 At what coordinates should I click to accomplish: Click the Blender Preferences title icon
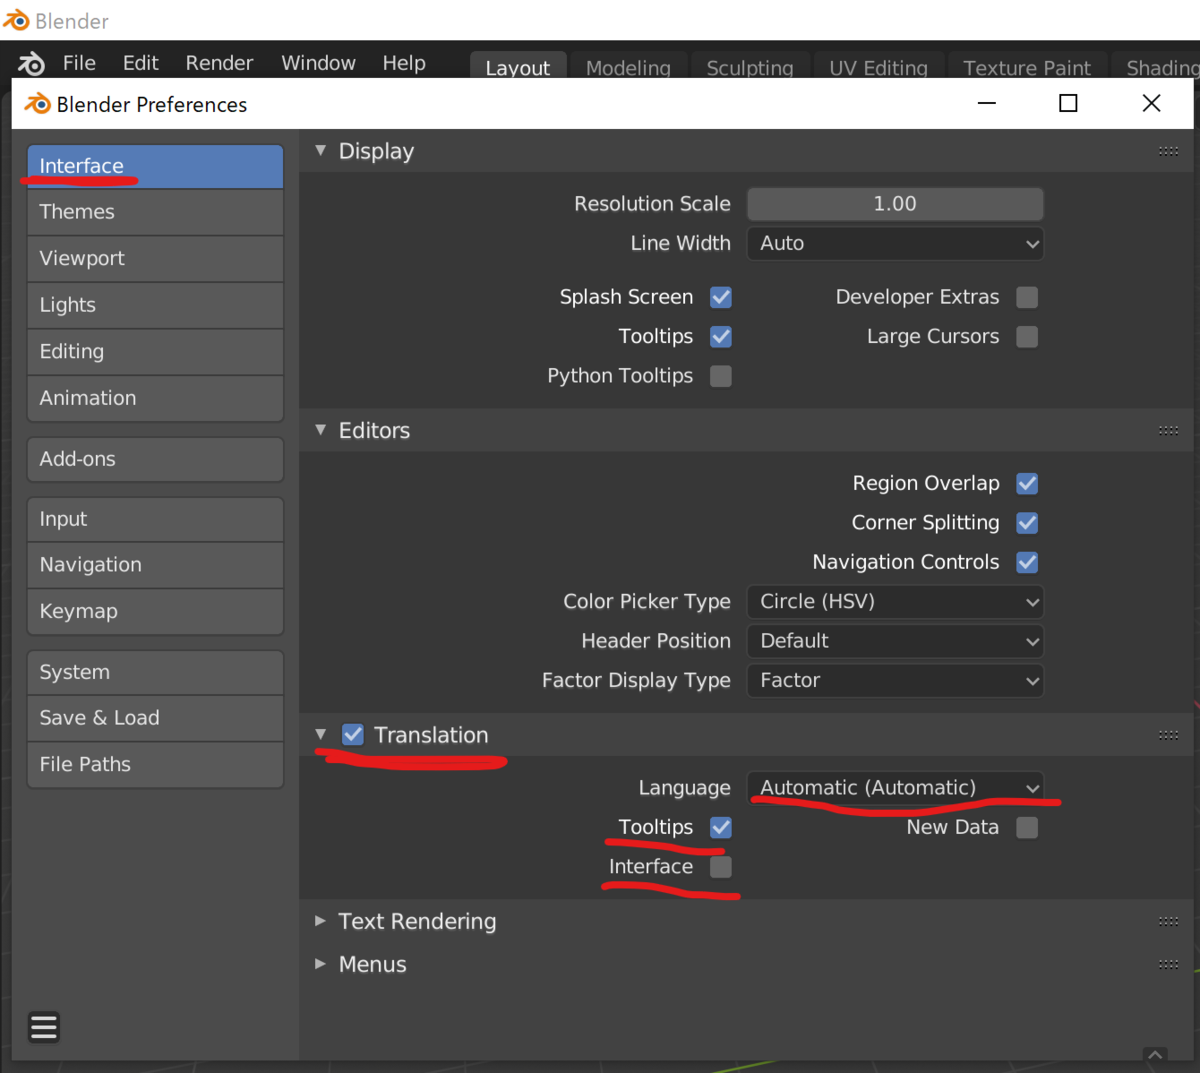37,104
